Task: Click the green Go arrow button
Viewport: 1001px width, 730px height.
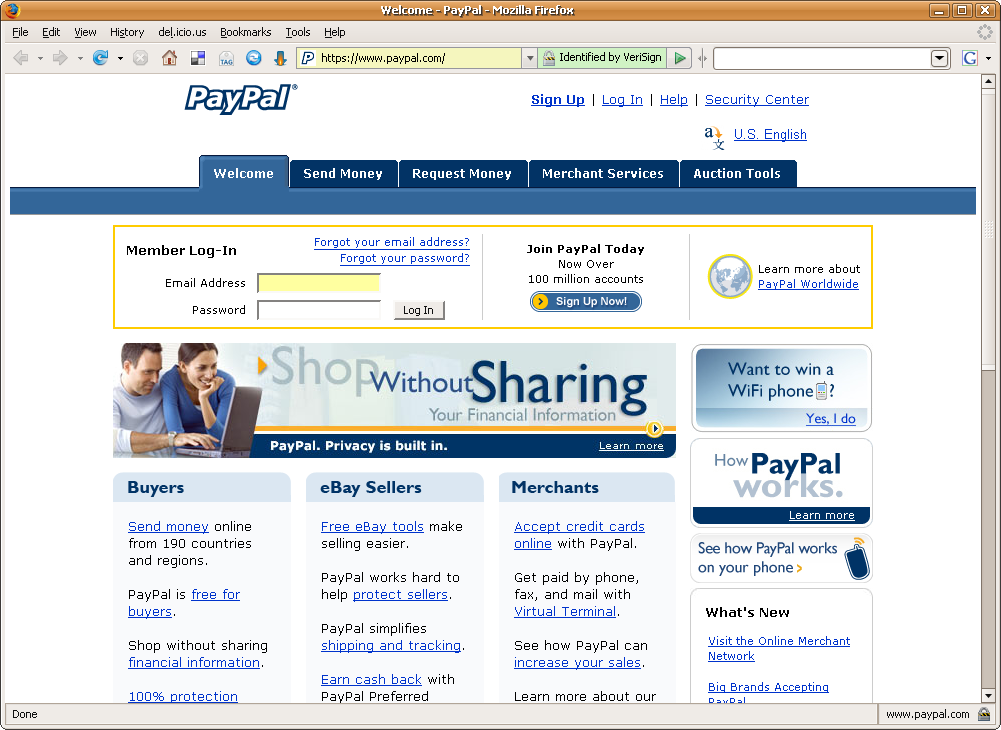Action: click(680, 58)
